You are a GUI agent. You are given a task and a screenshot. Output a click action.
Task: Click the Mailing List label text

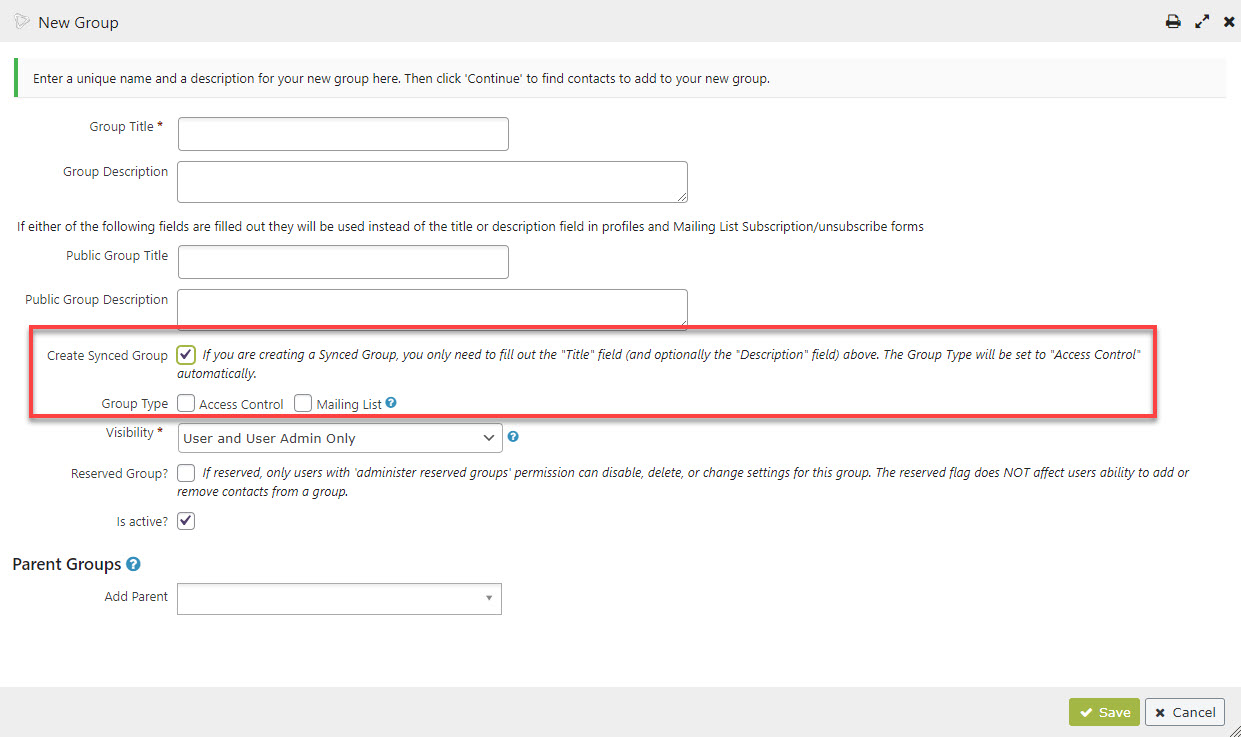point(349,405)
